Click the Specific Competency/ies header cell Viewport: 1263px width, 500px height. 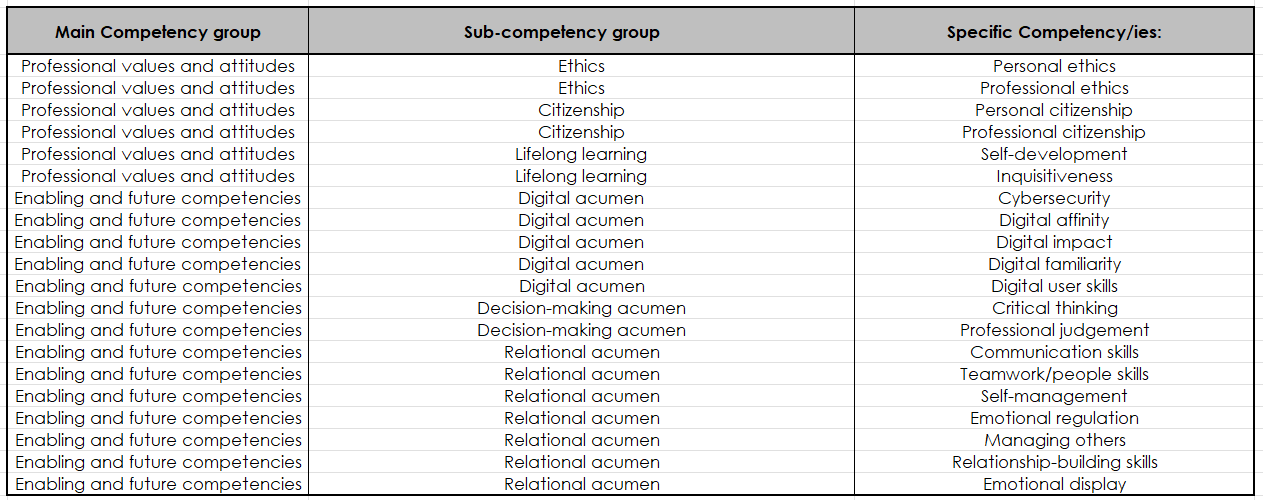[1054, 32]
